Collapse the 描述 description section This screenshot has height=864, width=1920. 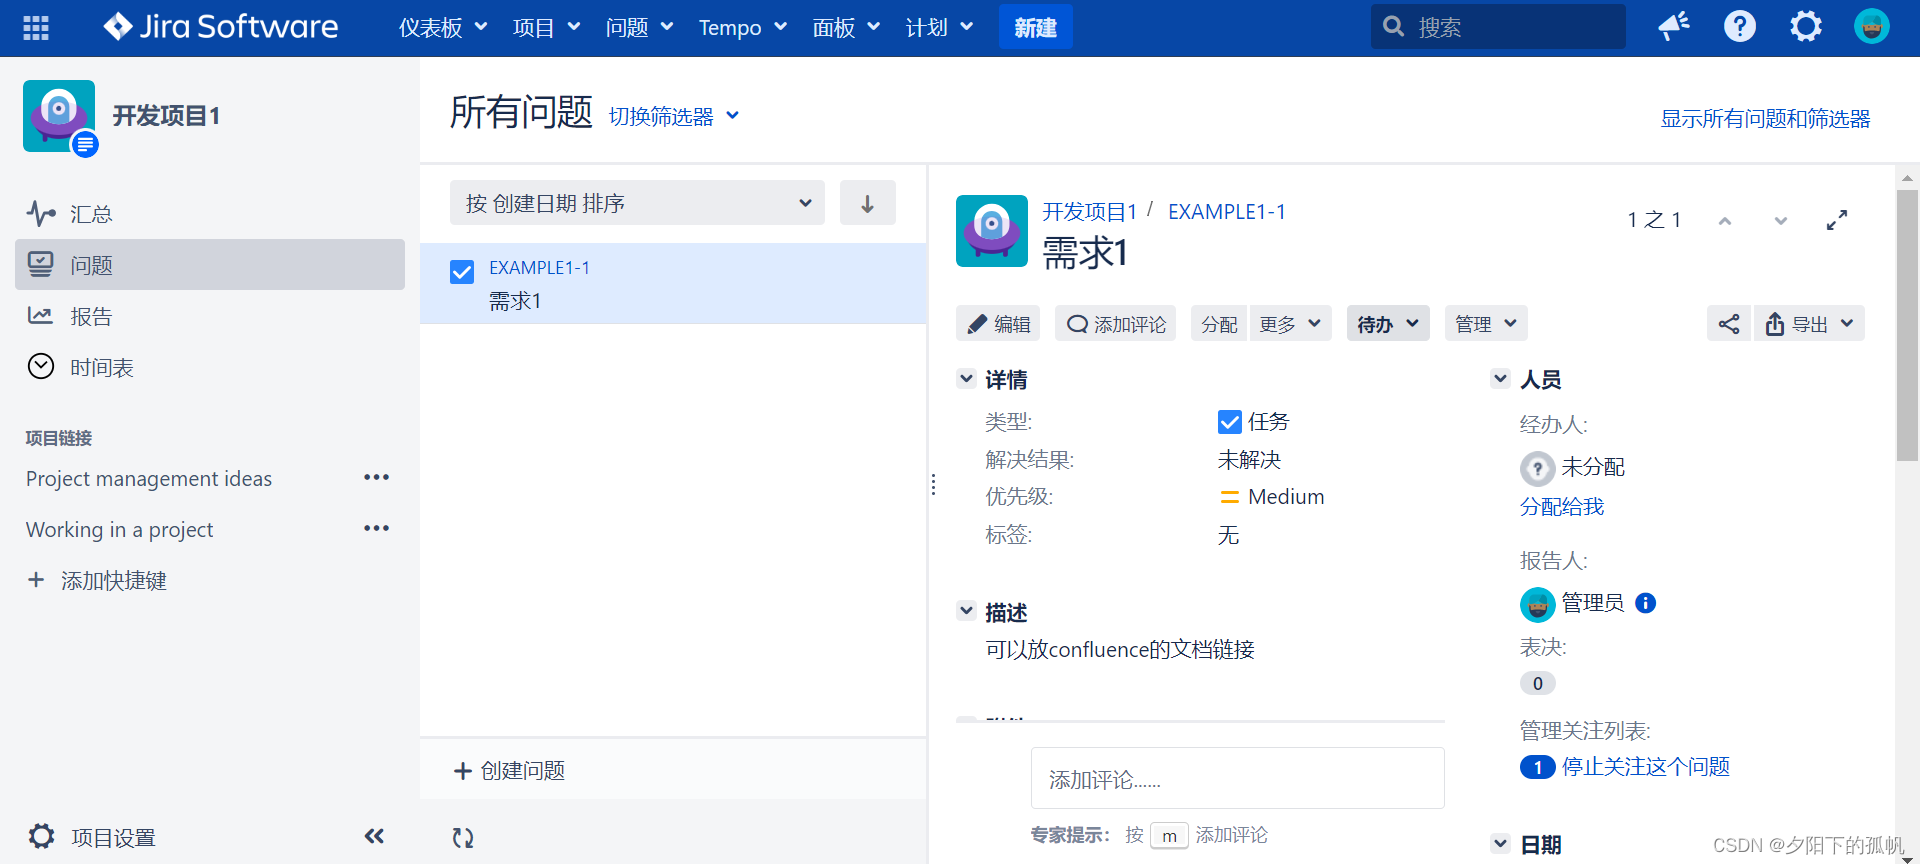point(966,611)
